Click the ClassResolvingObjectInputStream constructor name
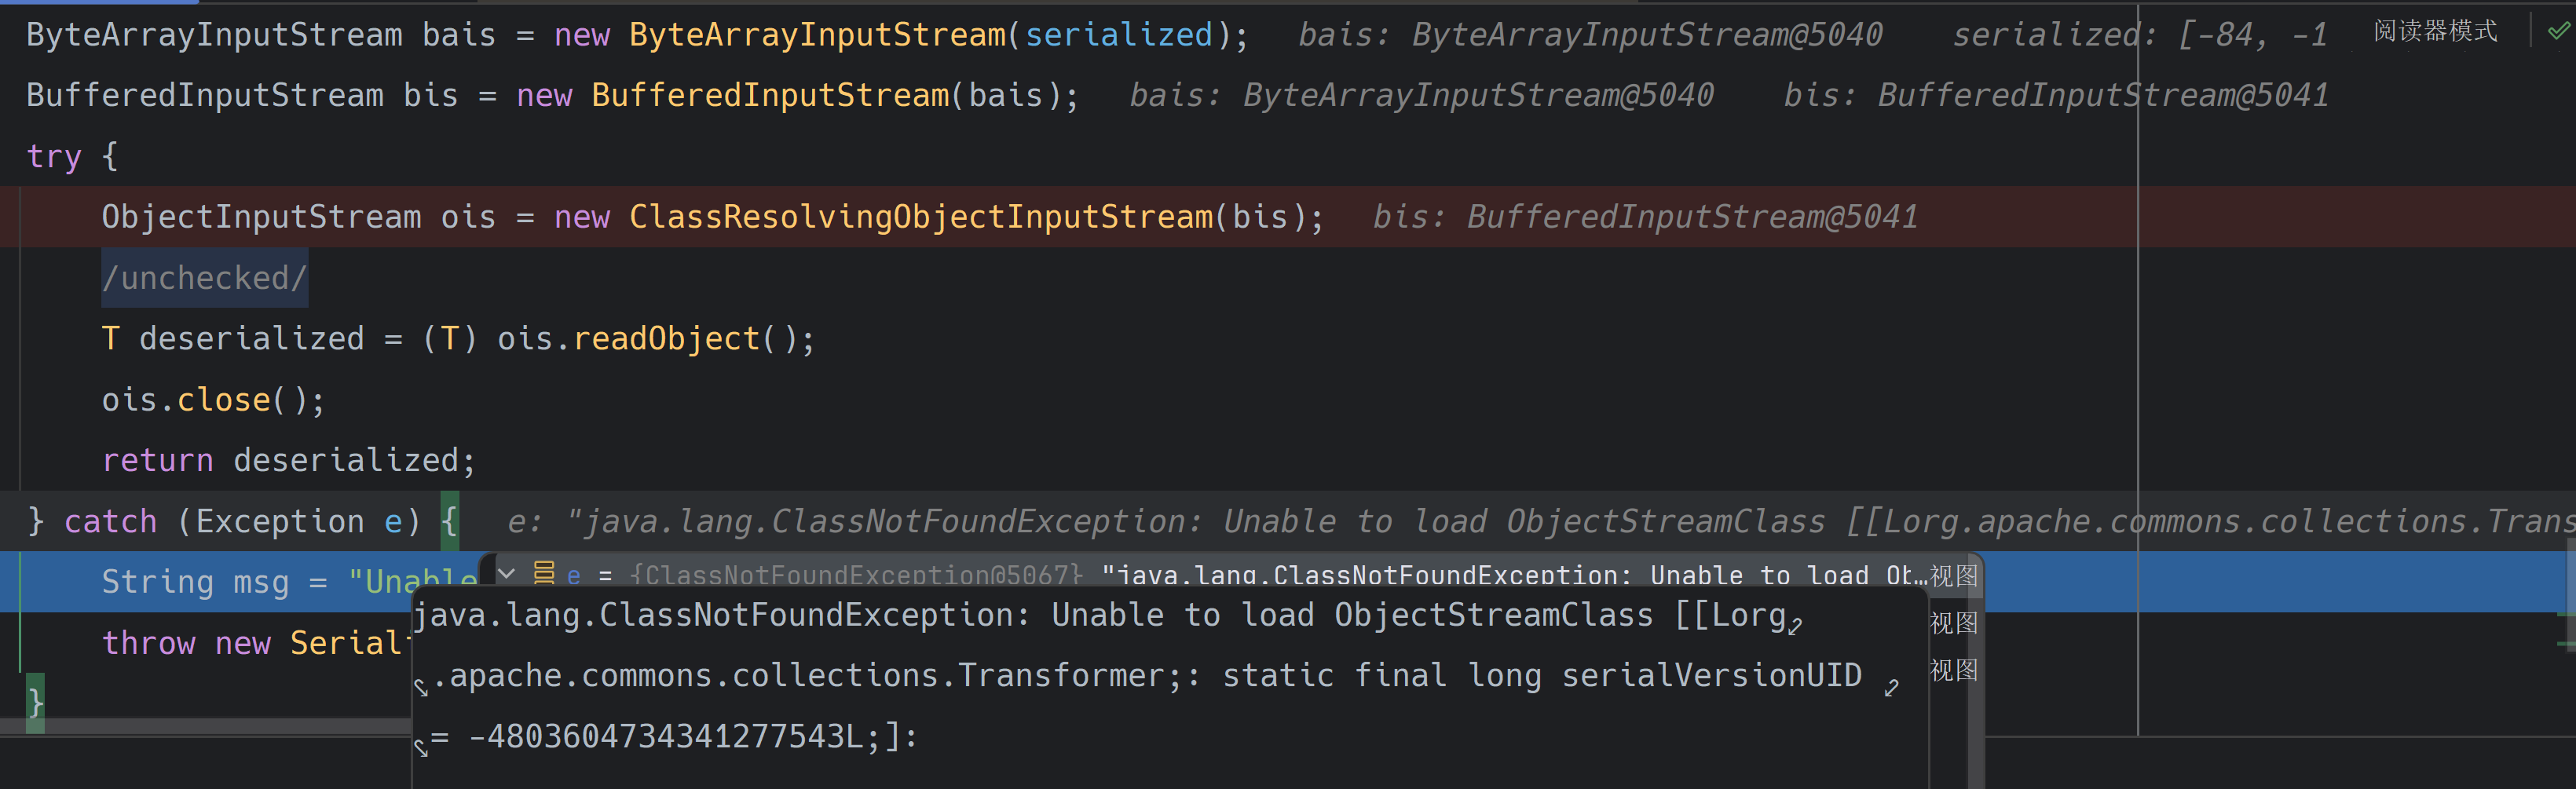Viewport: 2576px width, 789px height. 921,217
